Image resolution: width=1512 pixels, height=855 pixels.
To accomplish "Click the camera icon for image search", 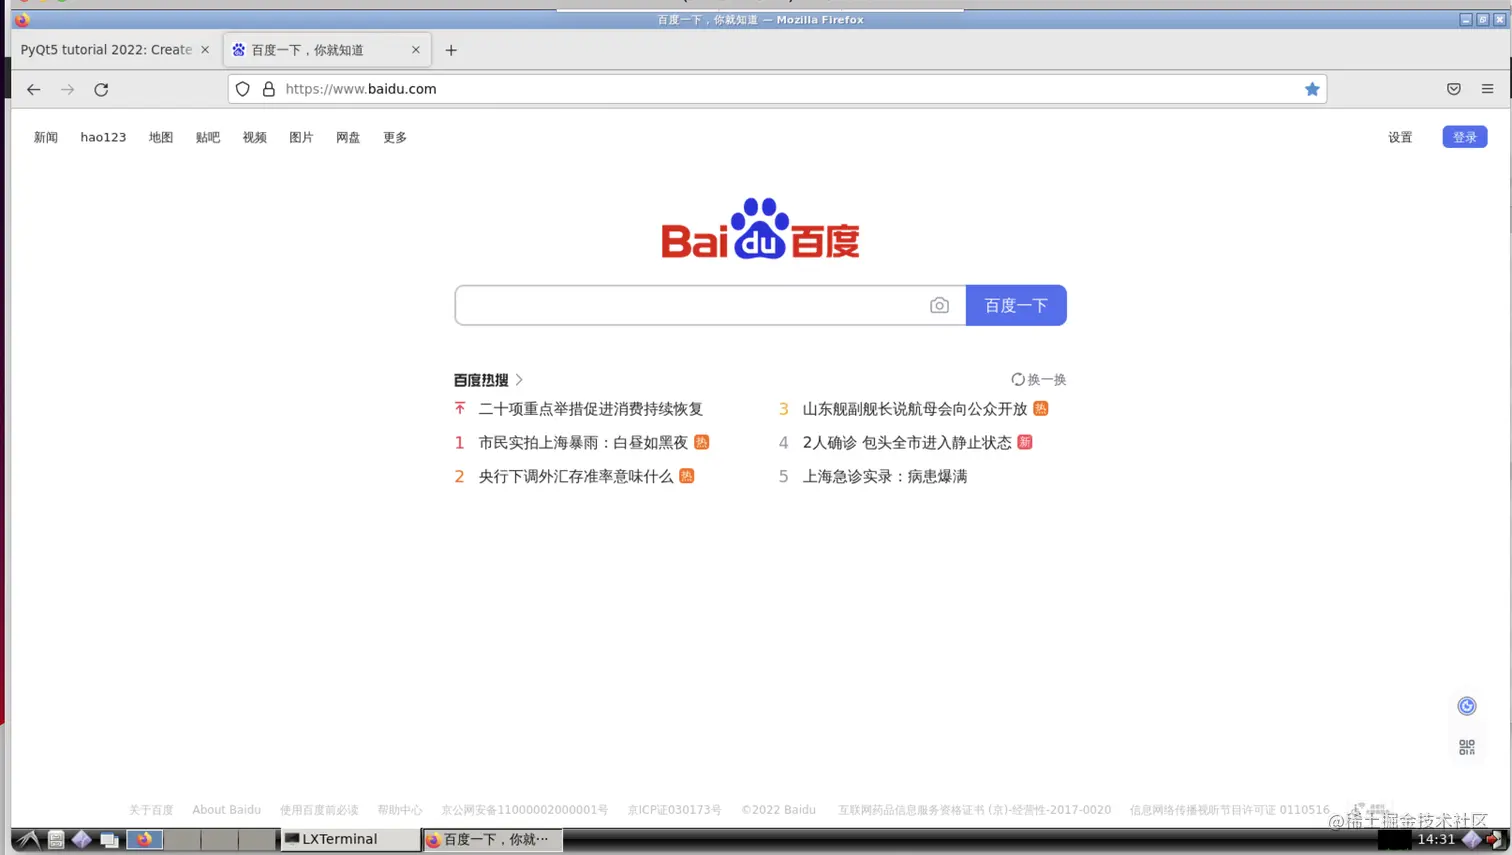I will 938,305.
